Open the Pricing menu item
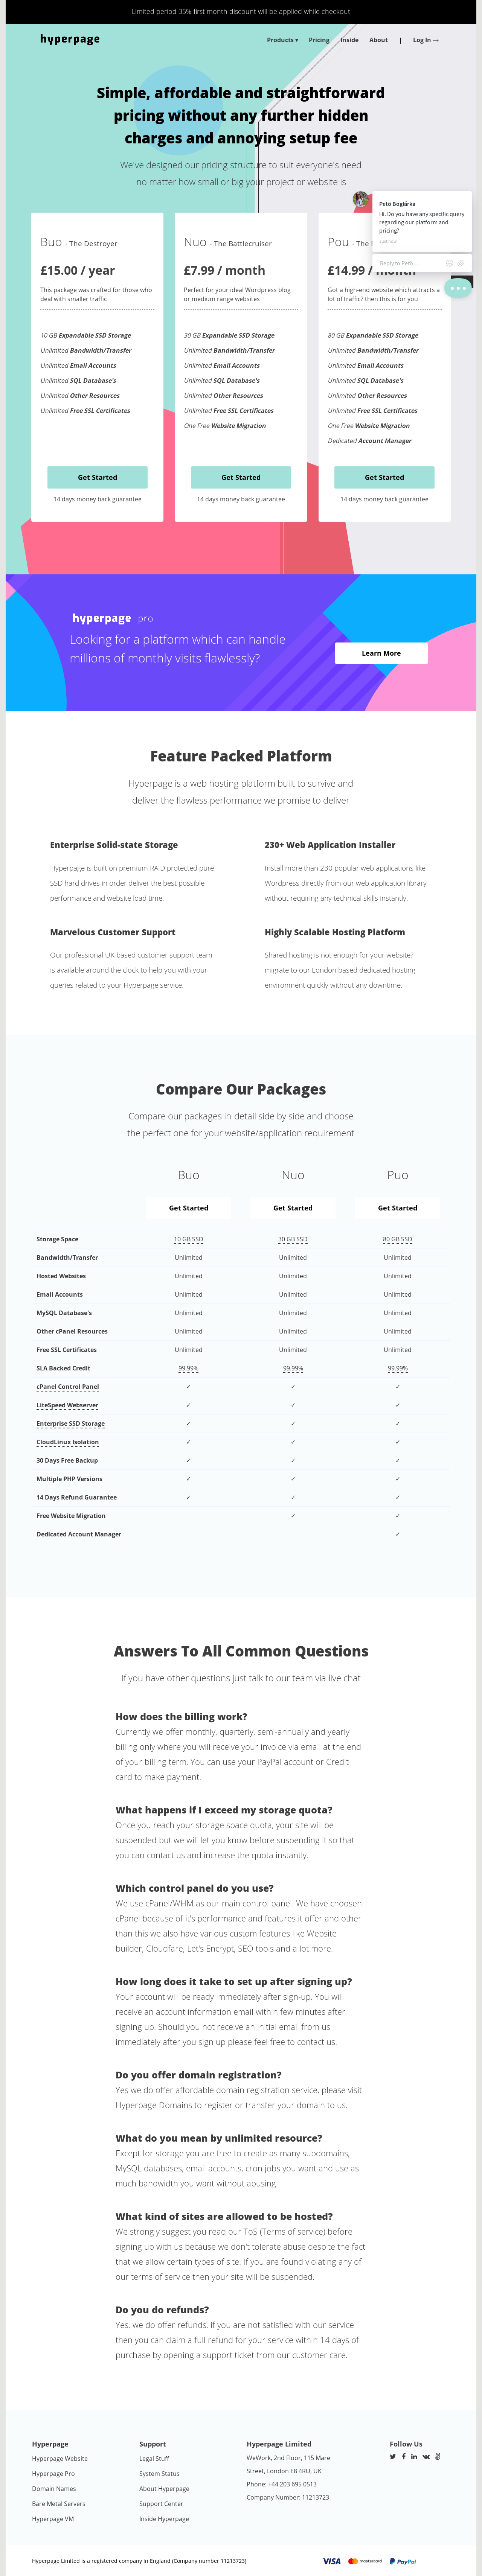This screenshot has width=482, height=2576. (319, 40)
